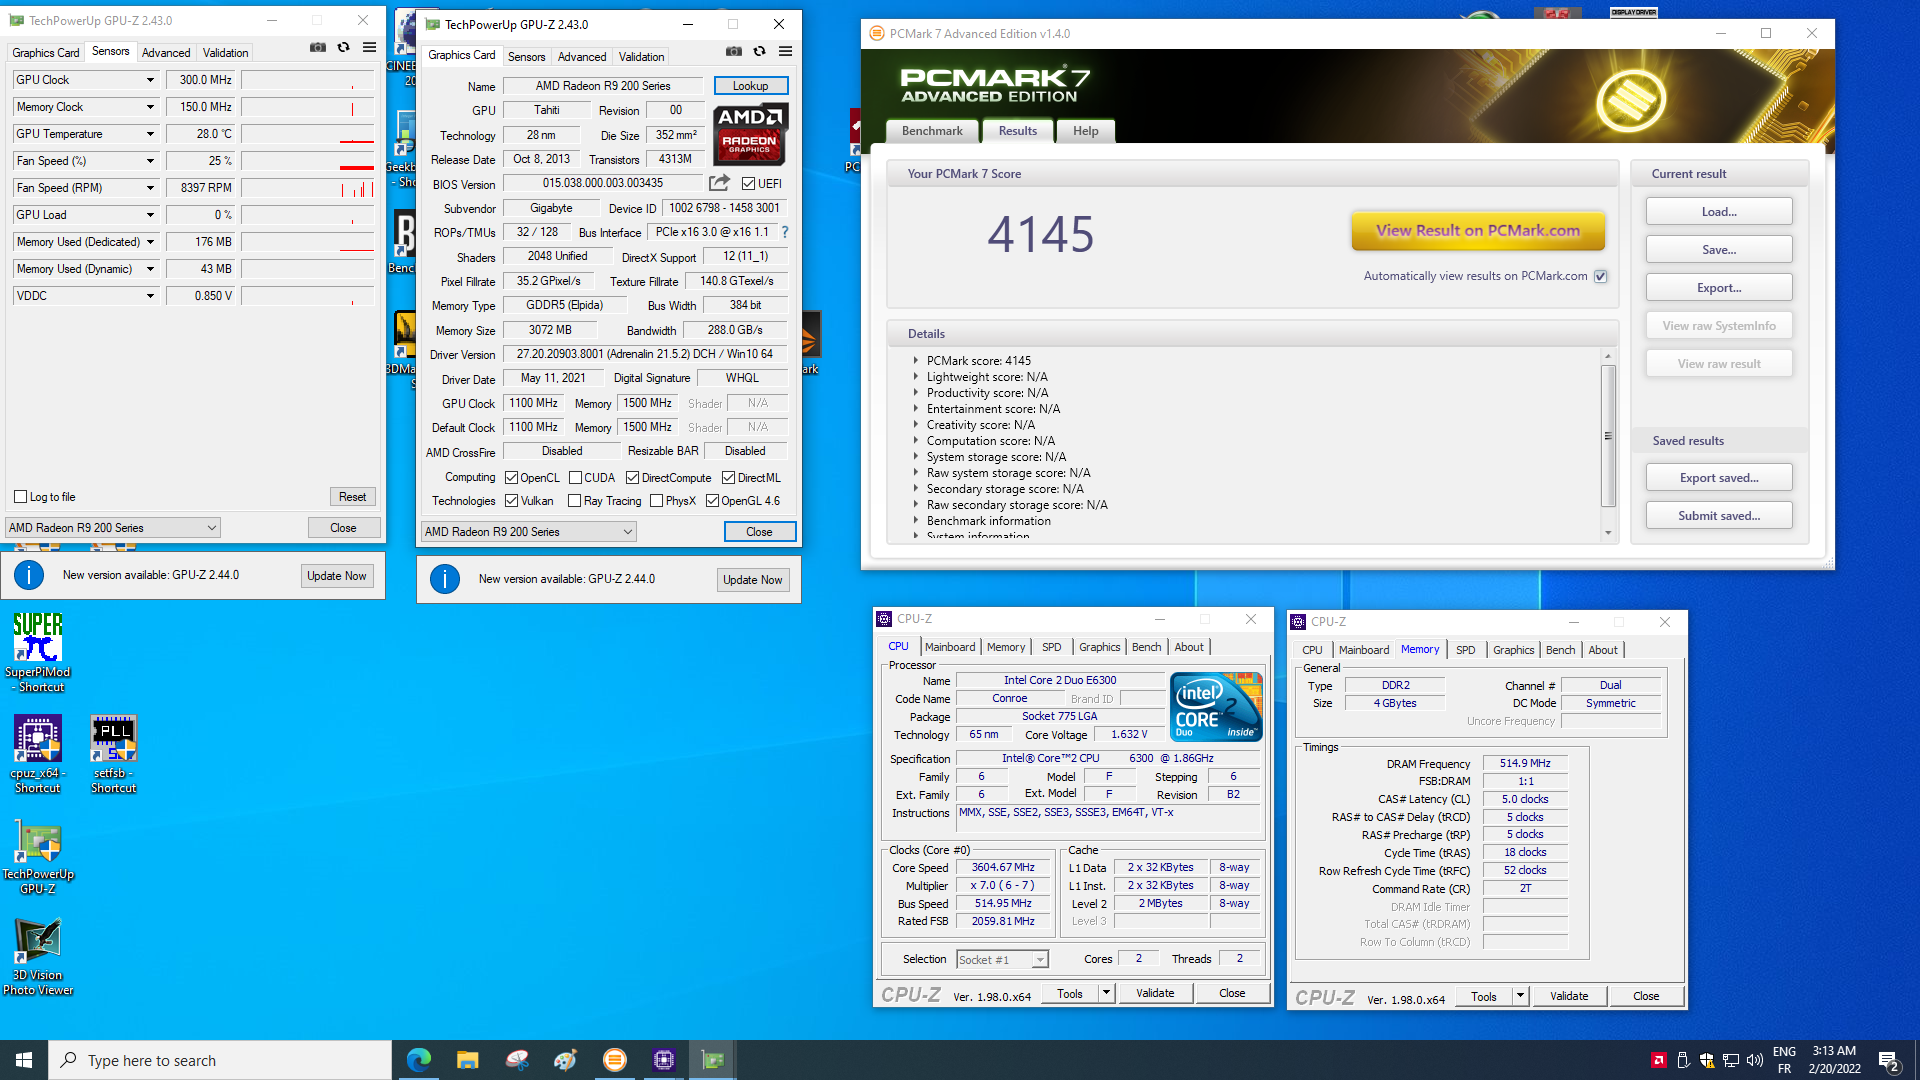Viewport: 1920px width, 1080px height.
Task: Click camera icon in GPU-Z Graphics Card window
Action: click(734, 51)
